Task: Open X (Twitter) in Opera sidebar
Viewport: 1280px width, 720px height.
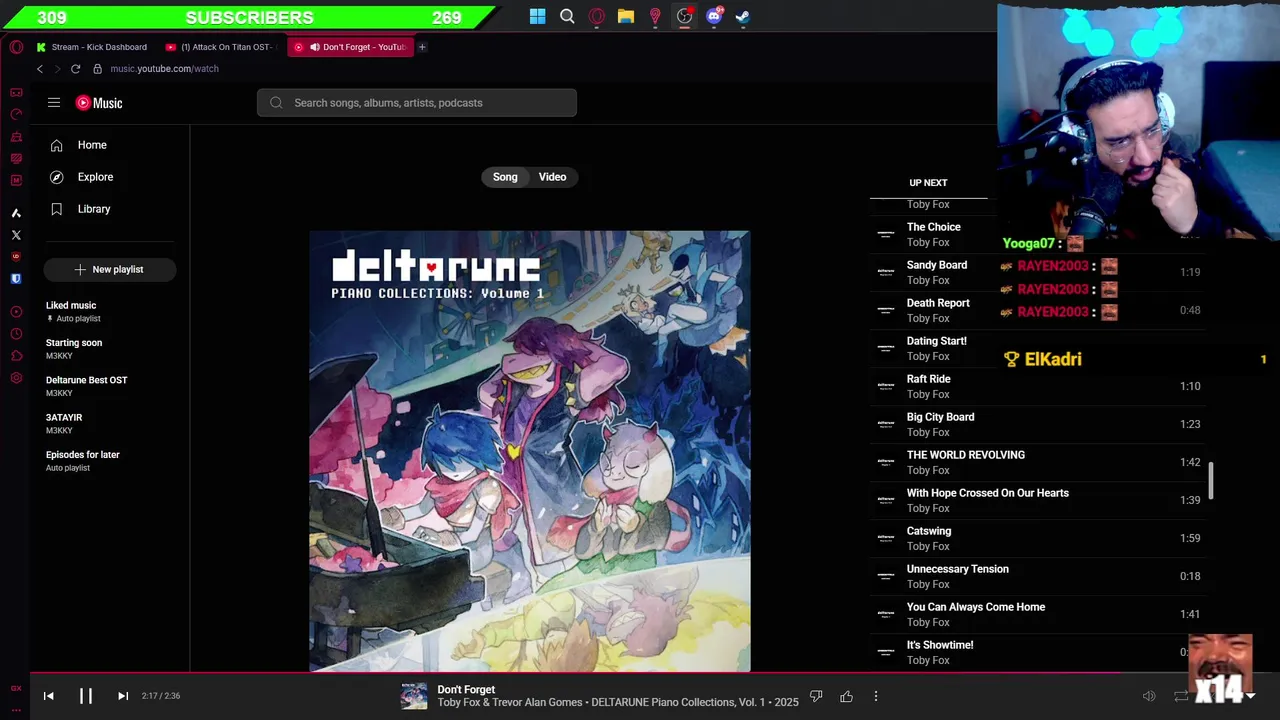Action: pos(16,235)
